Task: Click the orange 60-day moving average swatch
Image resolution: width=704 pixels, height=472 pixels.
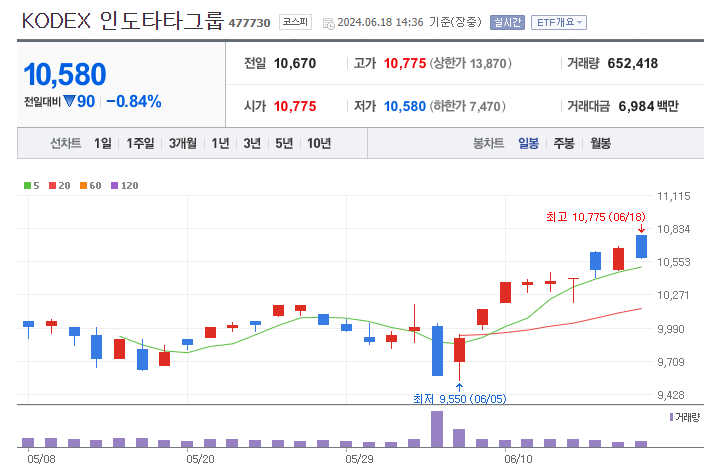Action: (84, 185)
